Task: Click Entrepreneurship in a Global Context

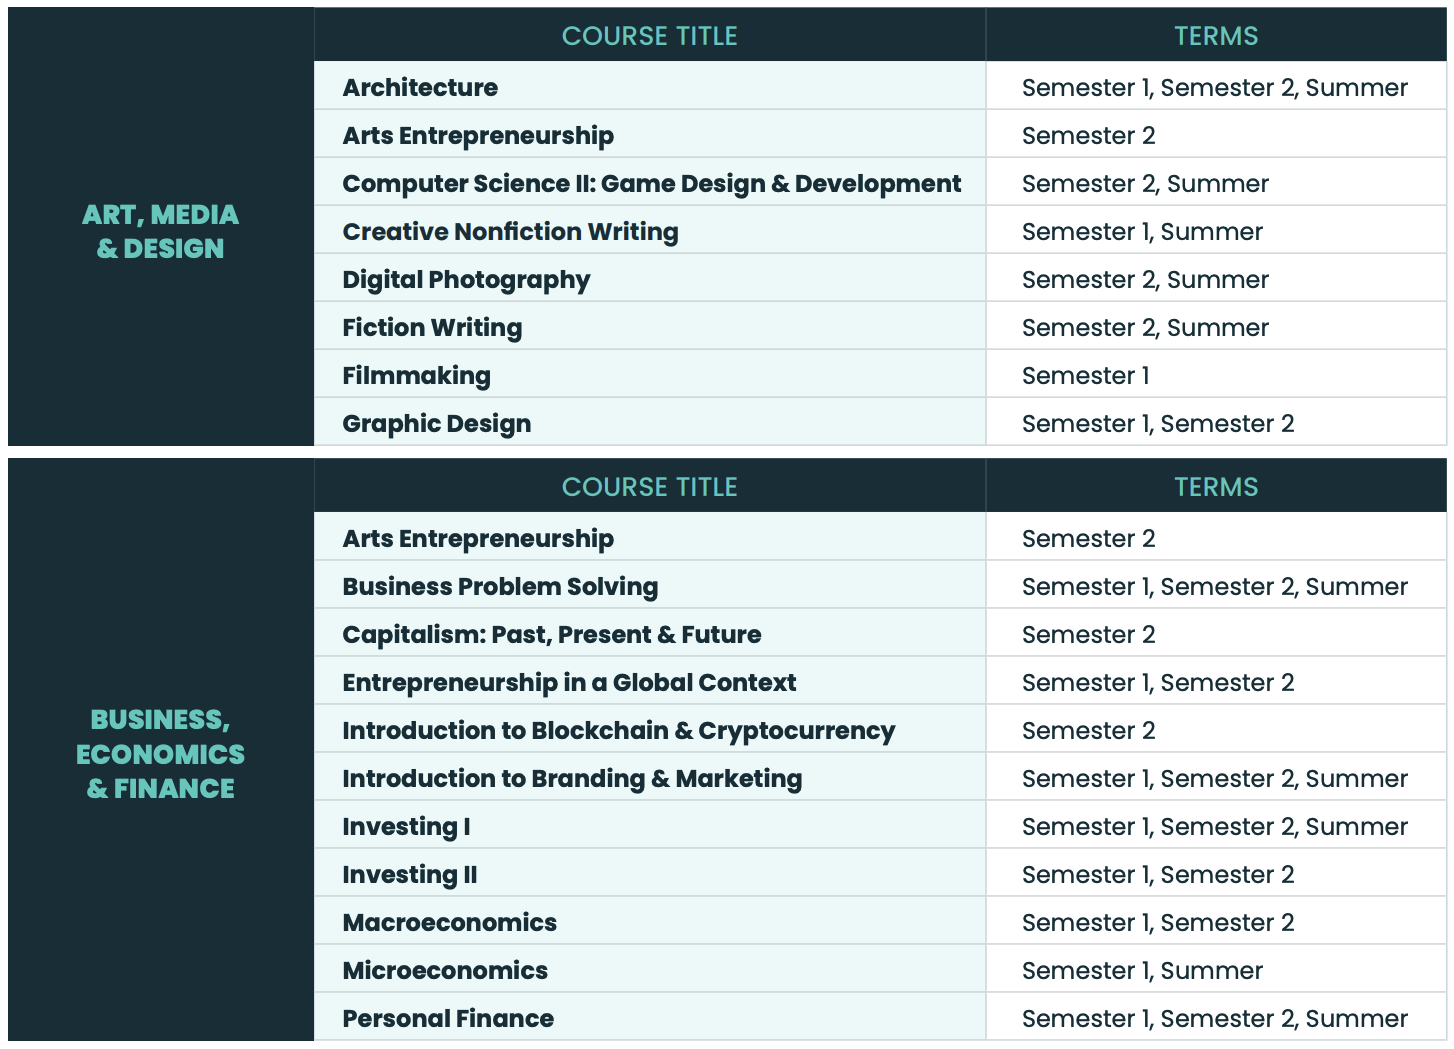Action: (x=569, y=683)
